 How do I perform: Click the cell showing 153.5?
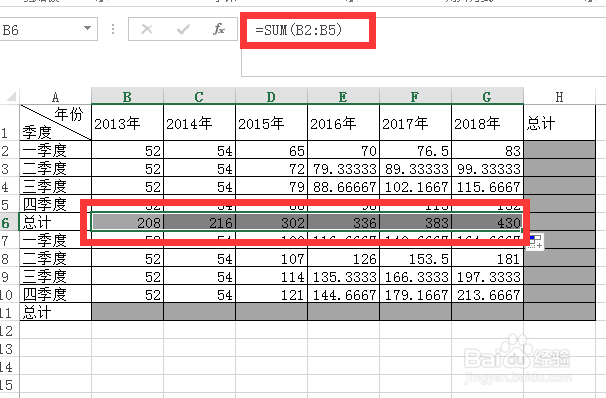(415, 258)
